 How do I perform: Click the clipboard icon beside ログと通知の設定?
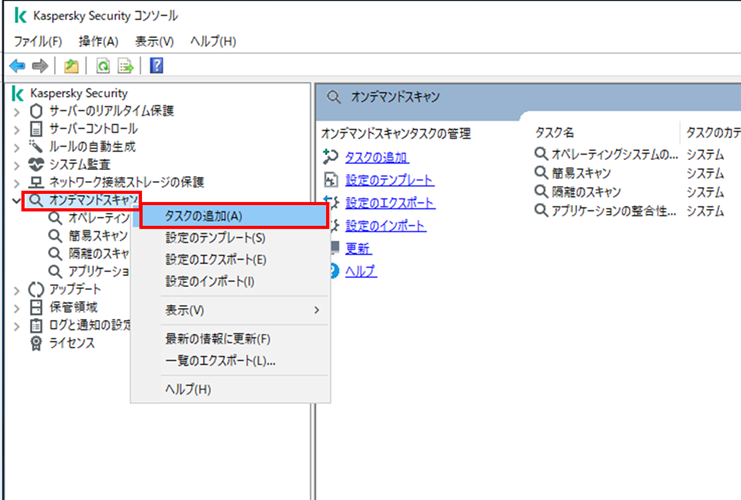36,325
